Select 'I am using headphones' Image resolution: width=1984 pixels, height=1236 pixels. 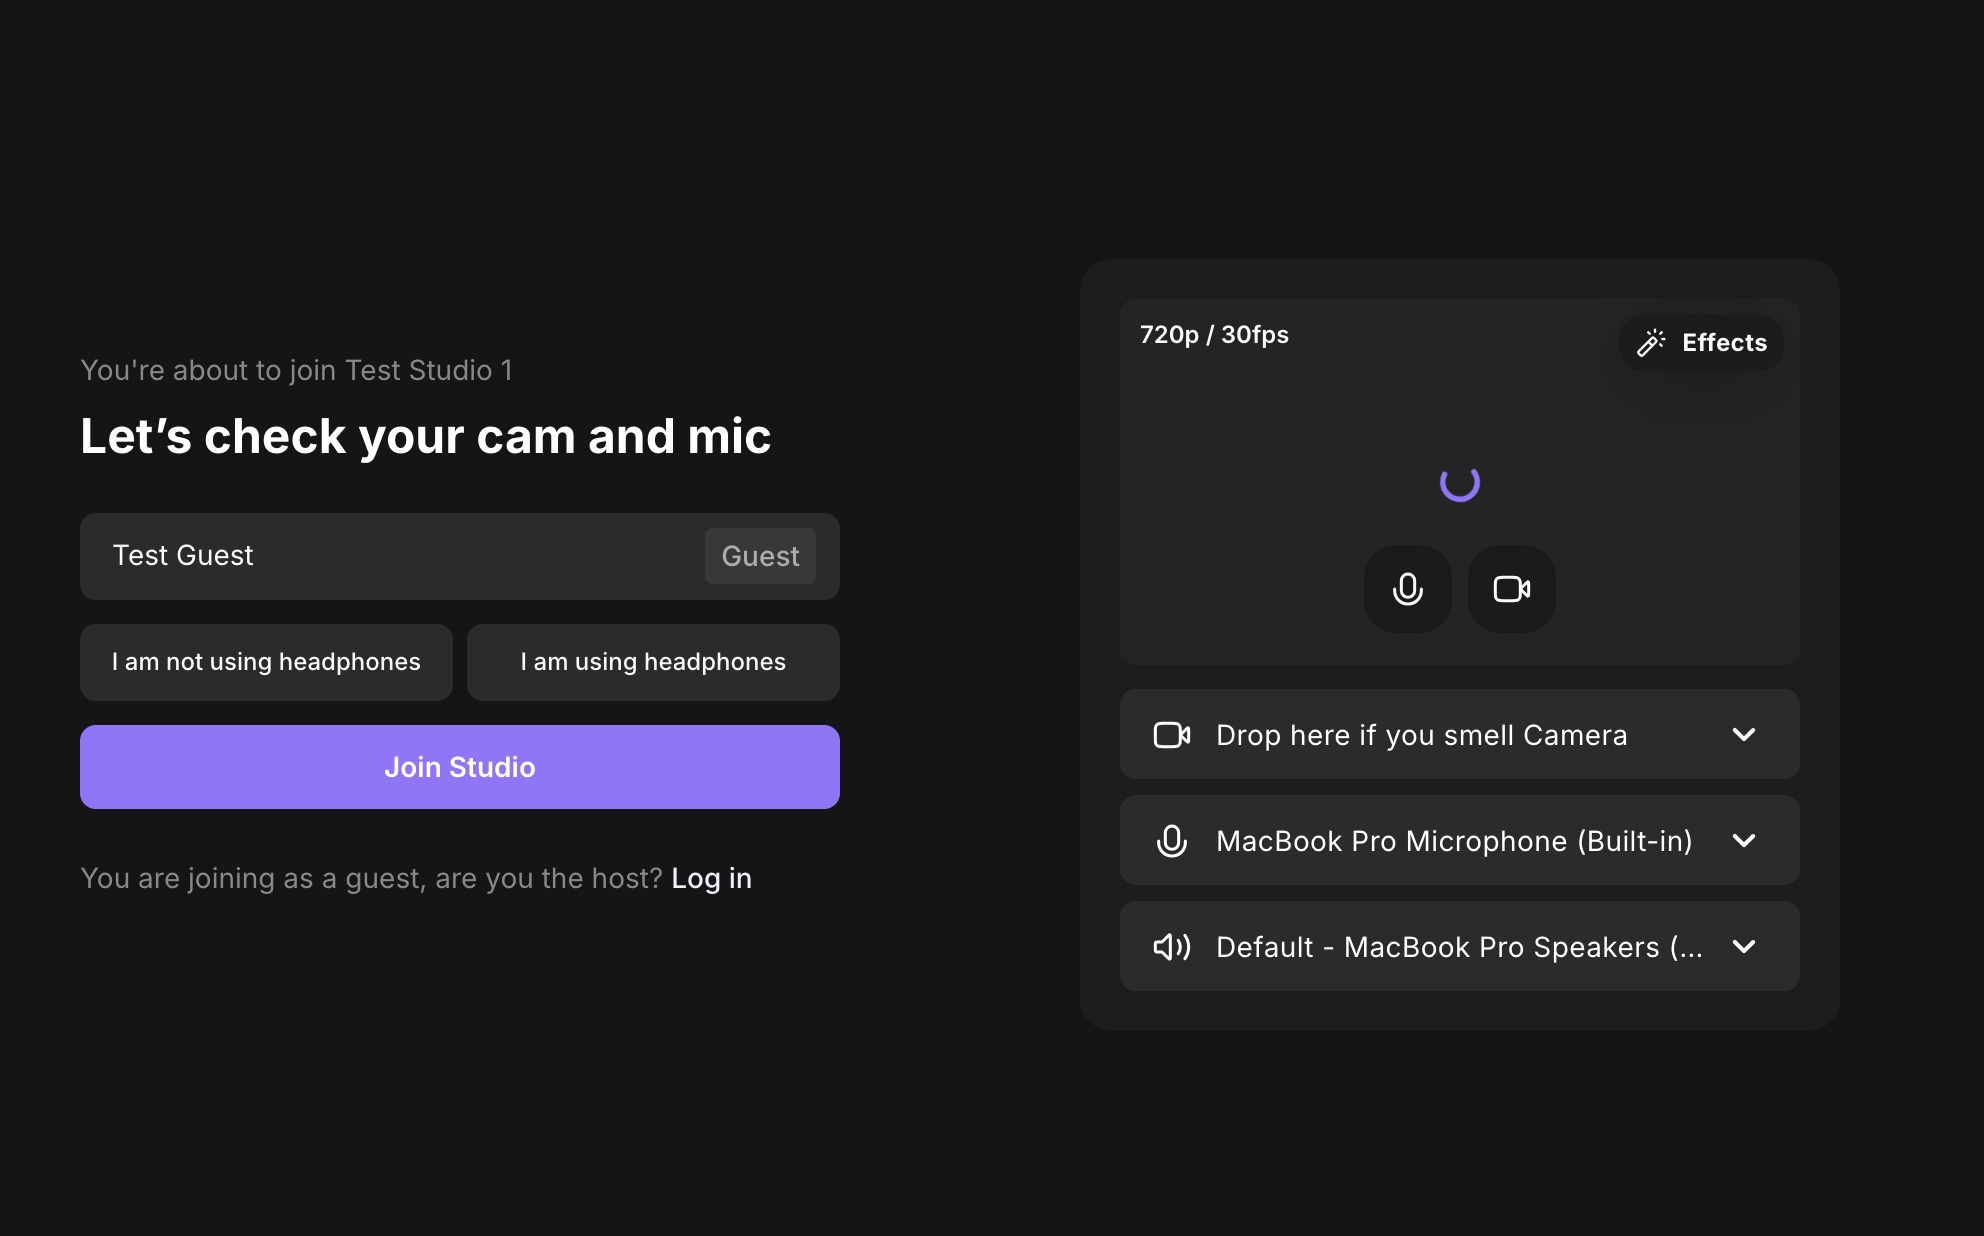point(653,662)
